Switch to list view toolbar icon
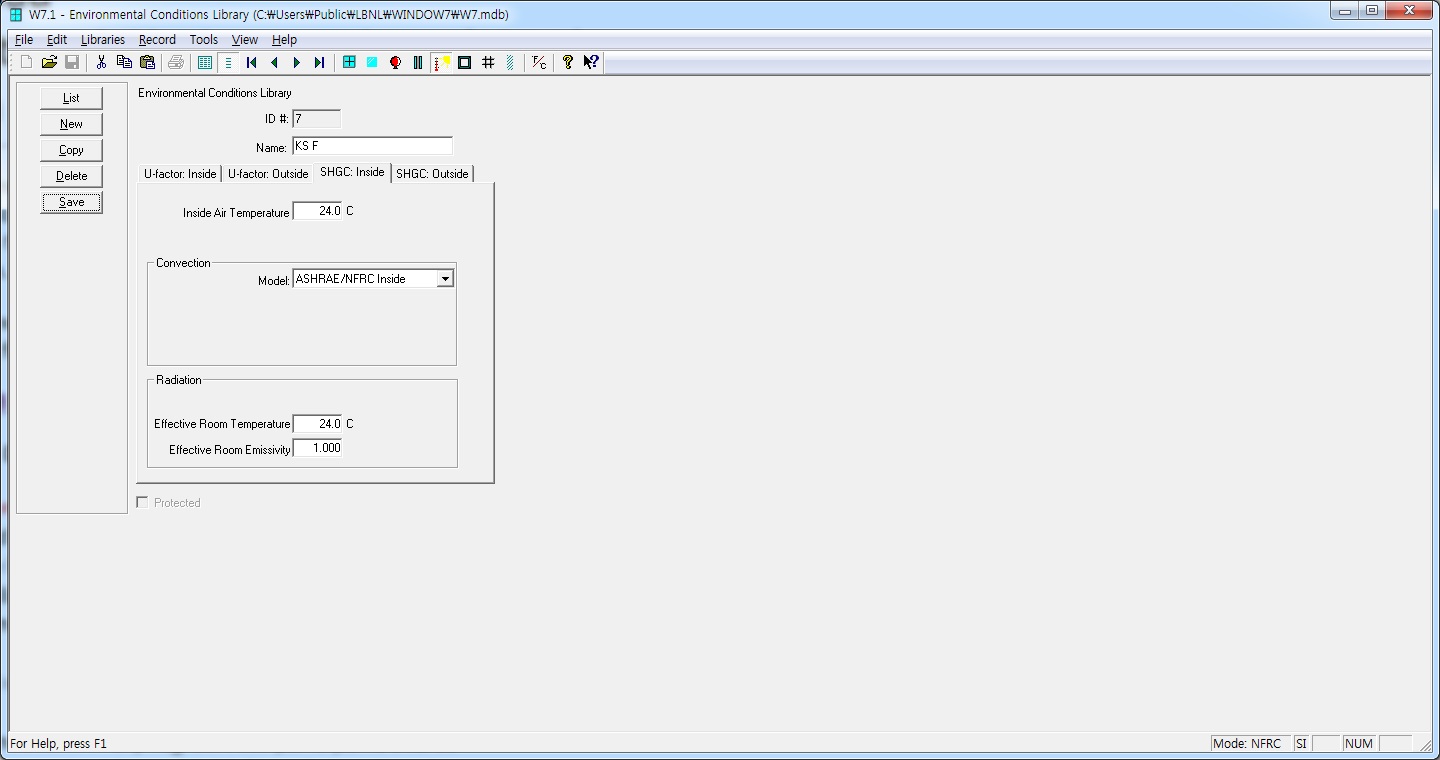The width and height of the screenshot is (1440, 760). pyautogui.click(x=205, y=62)
